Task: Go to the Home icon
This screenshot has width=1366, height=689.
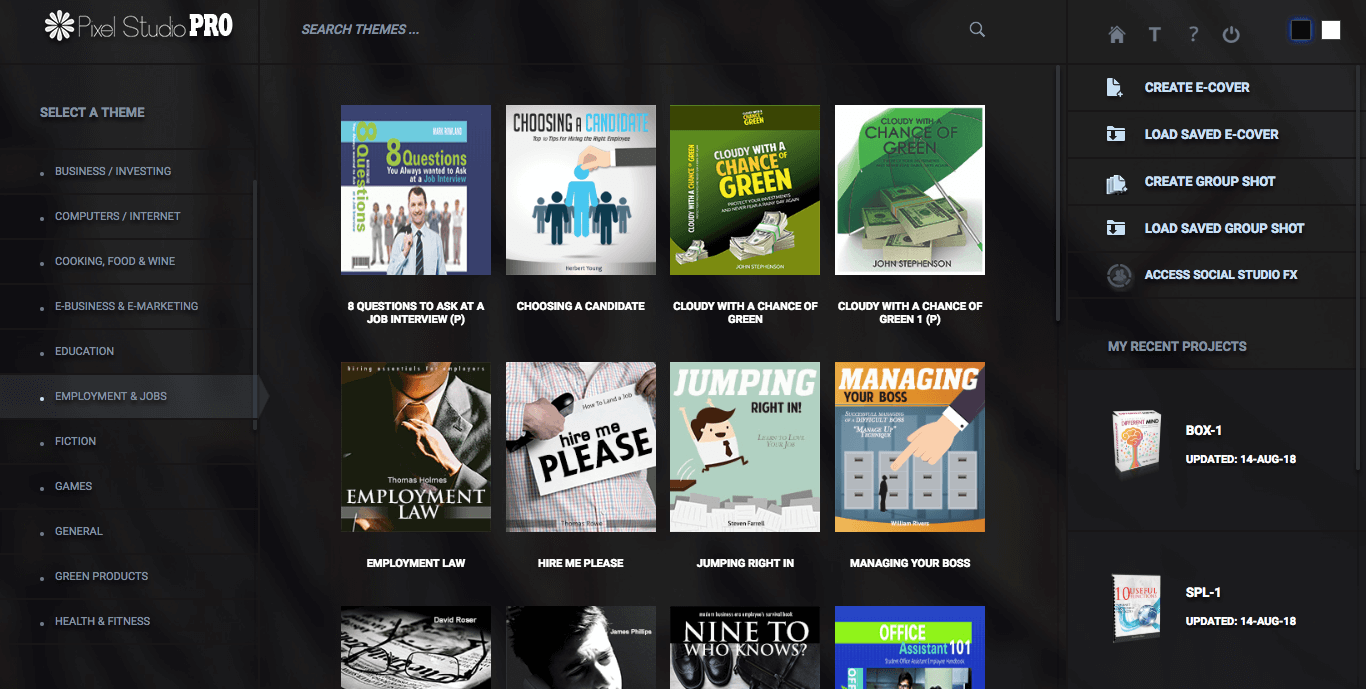Action: coord(1117,34)
